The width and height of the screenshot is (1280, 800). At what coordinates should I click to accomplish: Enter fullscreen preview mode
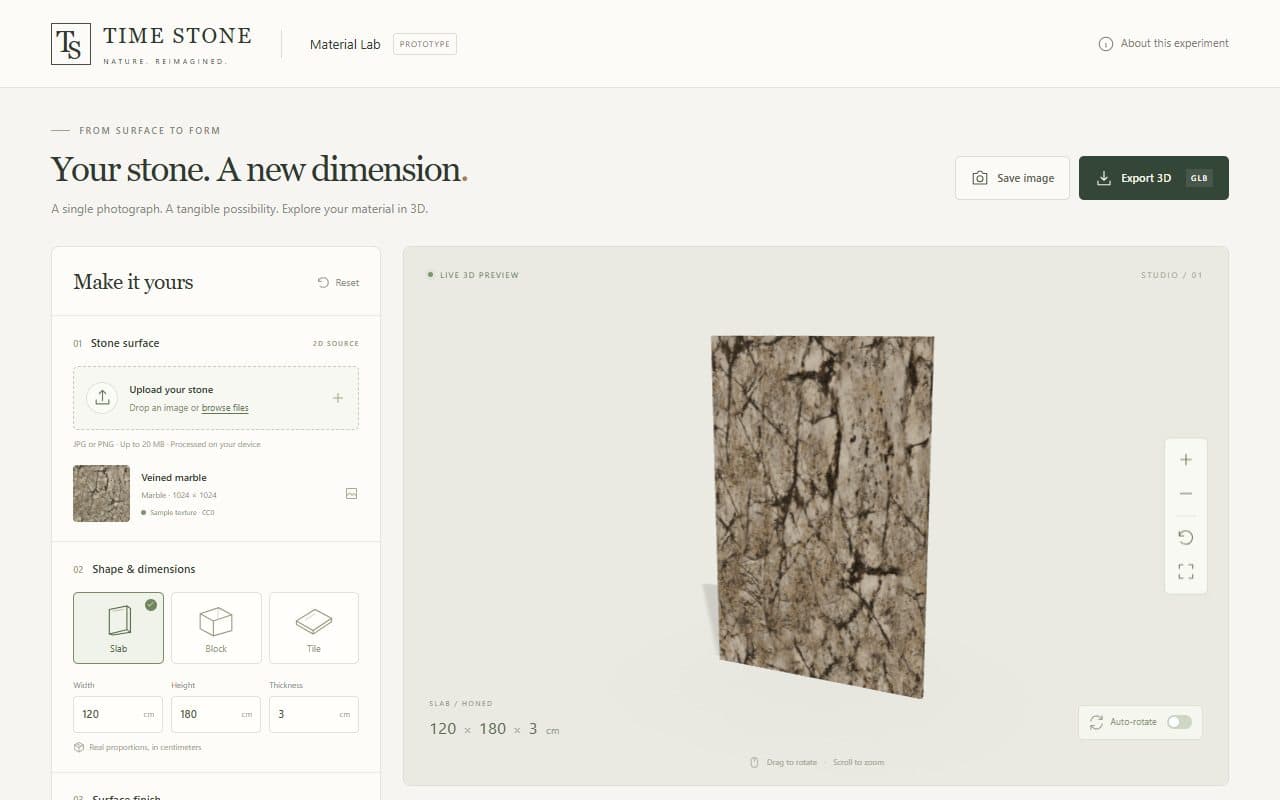(x=1186, y=572)
